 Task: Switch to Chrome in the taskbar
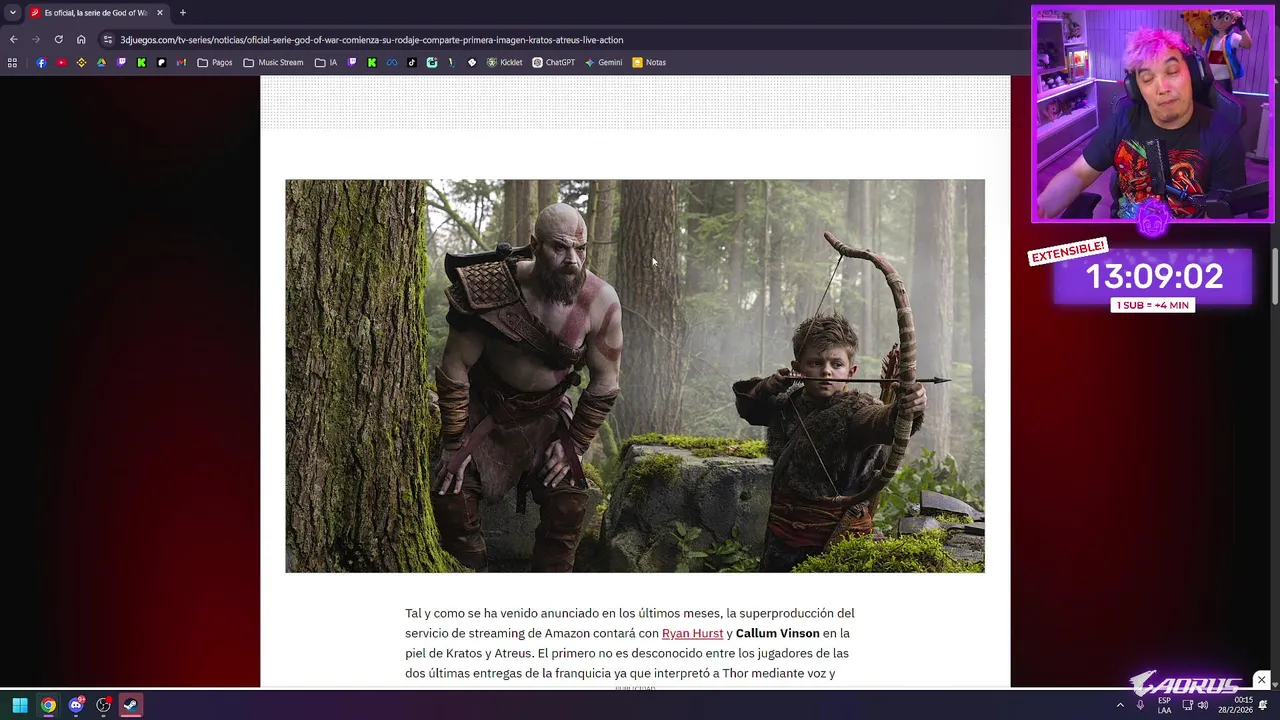[48, 705]
